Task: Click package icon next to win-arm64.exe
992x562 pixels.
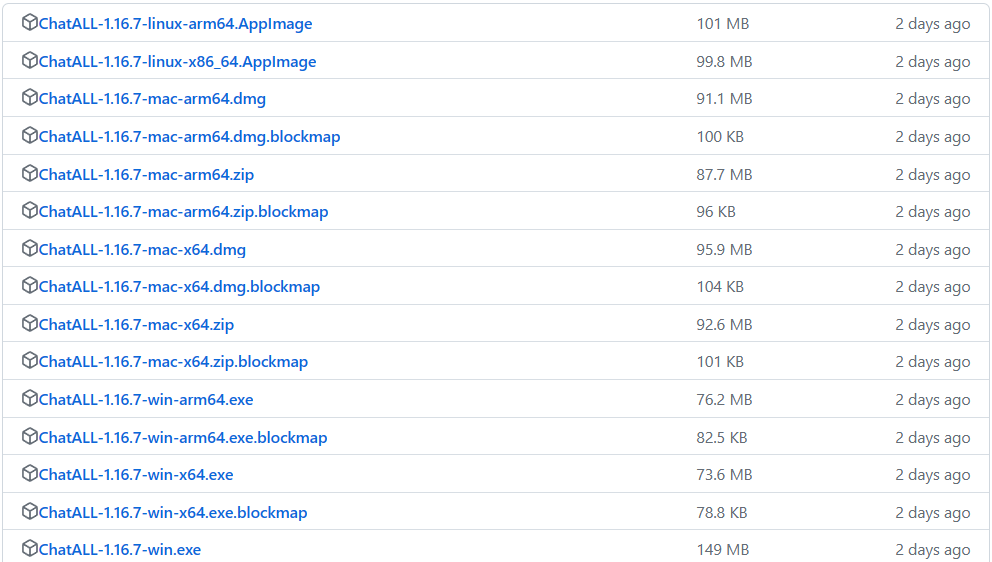Action: click(x=30, y=399)
